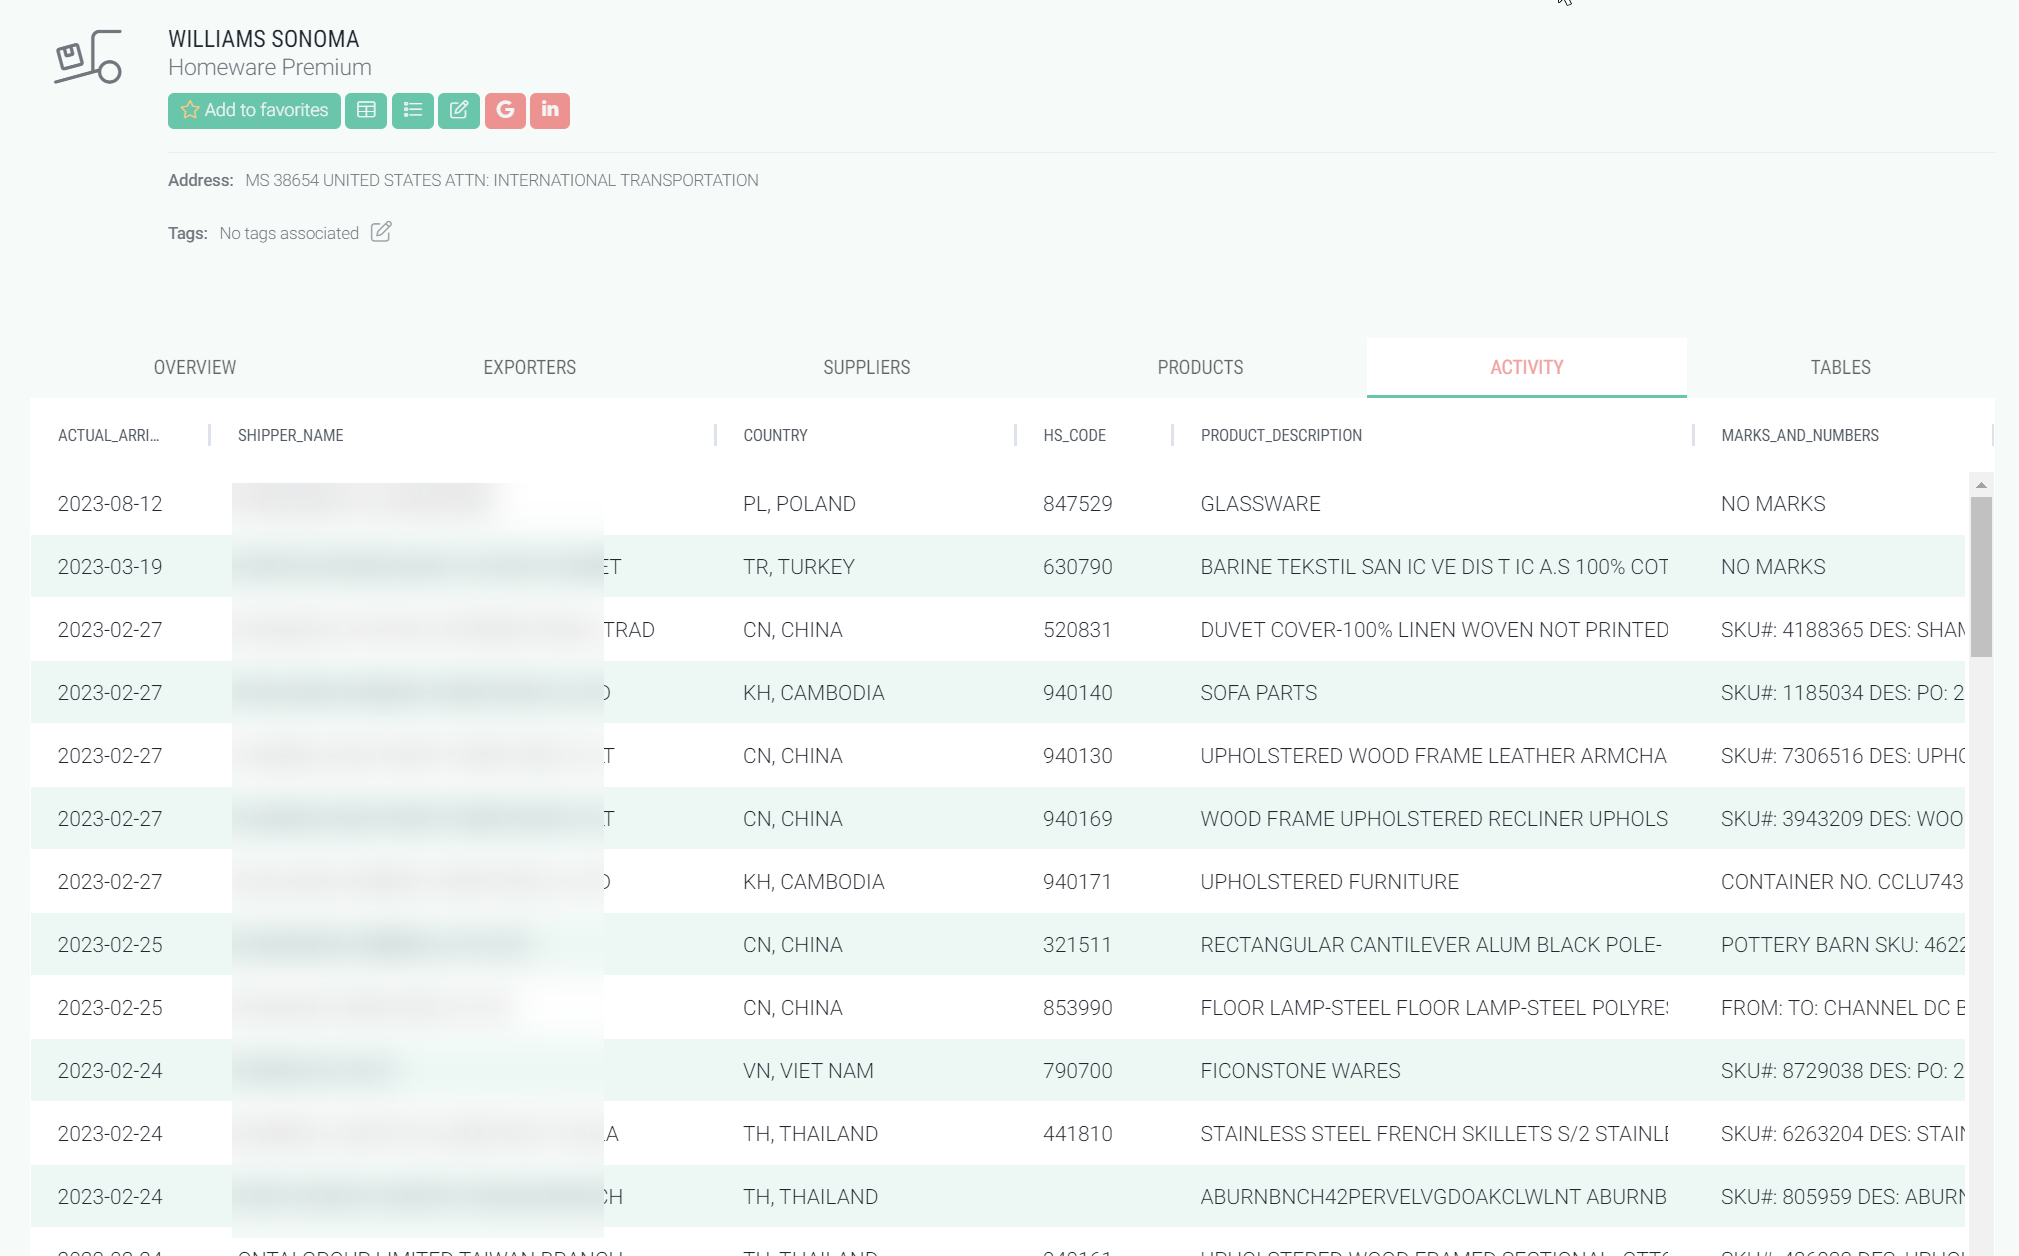Click ABURNBNCH42PERVELVGDOAKCLWLNT description cell
The height and width of the screenshot is (1256, 2019).
click(1434, 1197)
